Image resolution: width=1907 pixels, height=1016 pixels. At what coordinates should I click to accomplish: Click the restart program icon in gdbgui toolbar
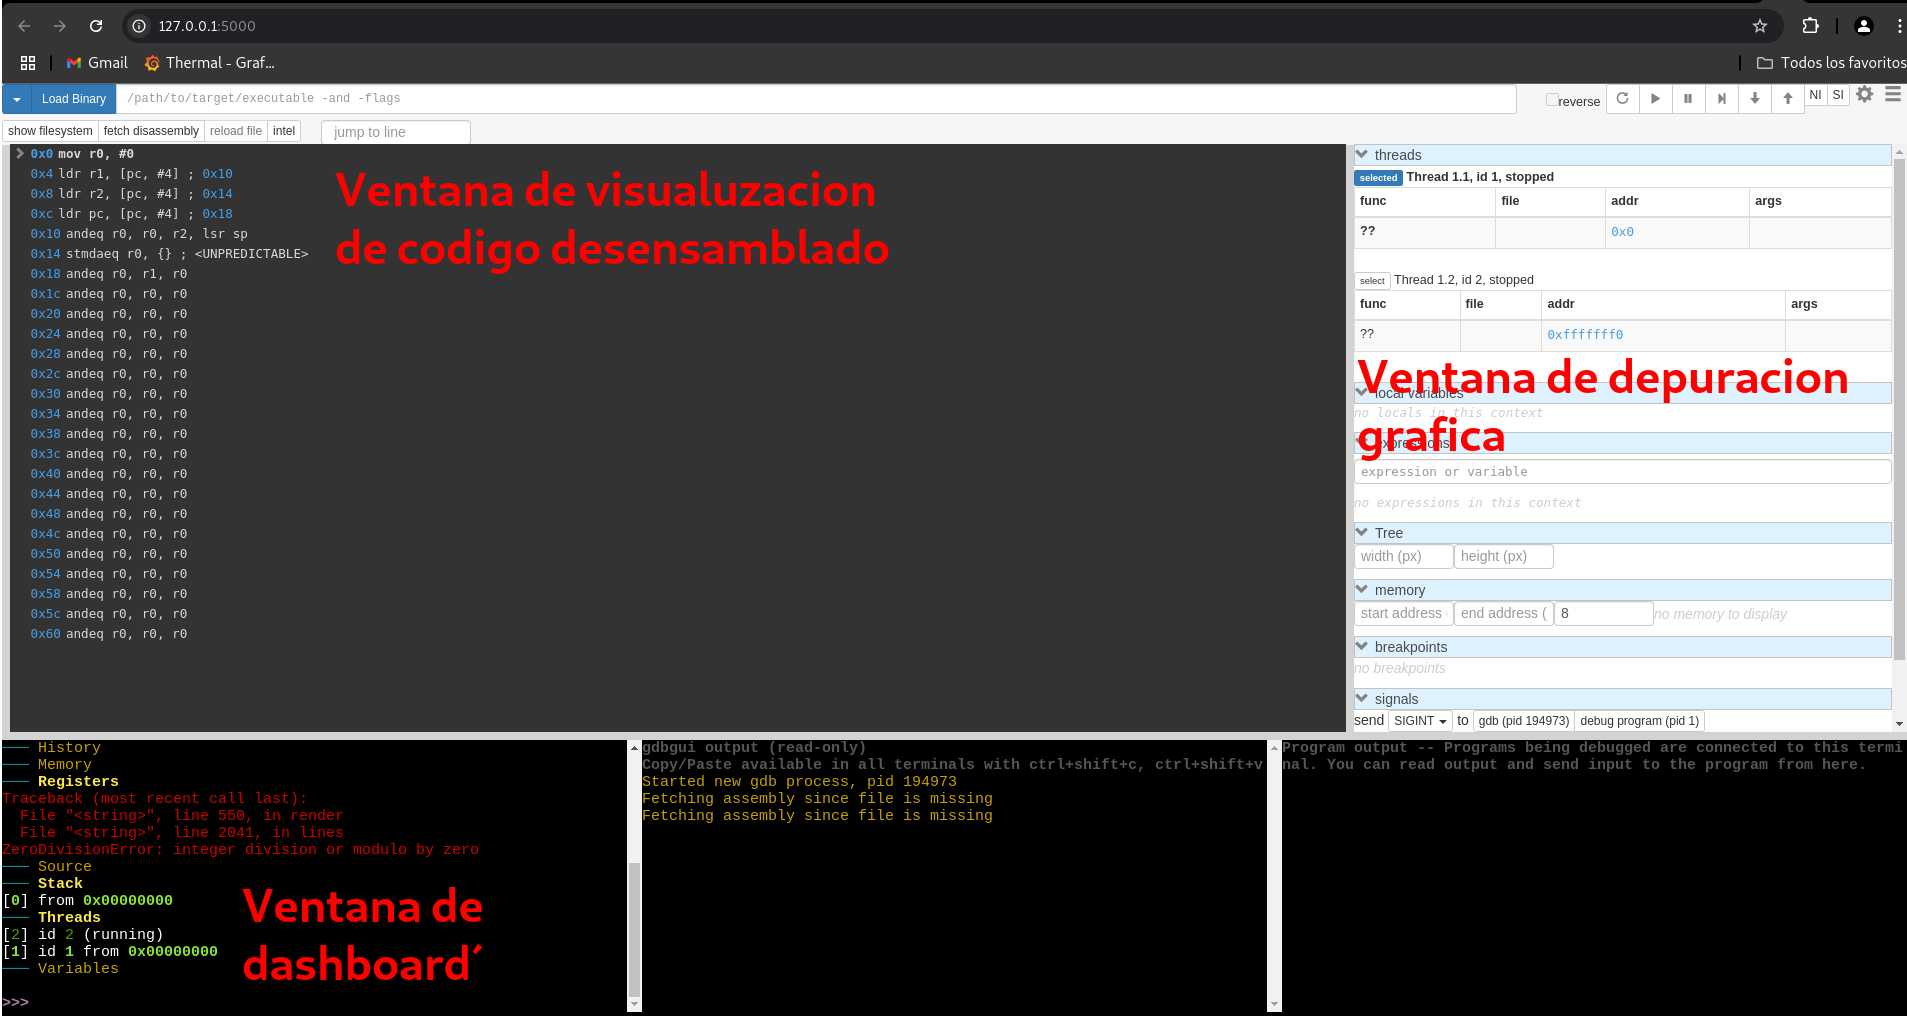[1622, 98]
